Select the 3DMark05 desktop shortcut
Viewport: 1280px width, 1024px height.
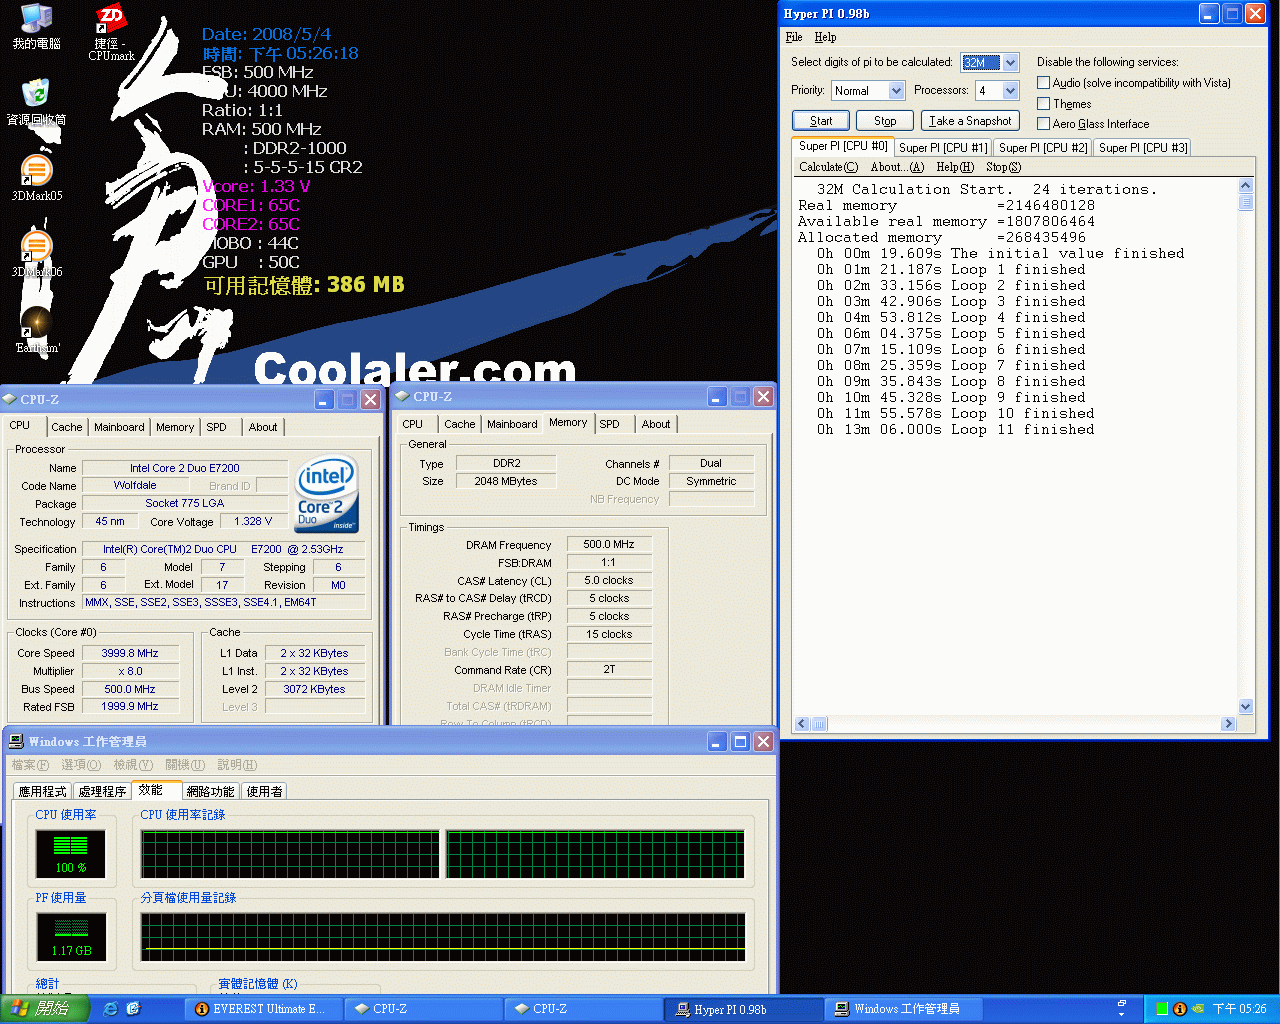click(x=36, y=178)
